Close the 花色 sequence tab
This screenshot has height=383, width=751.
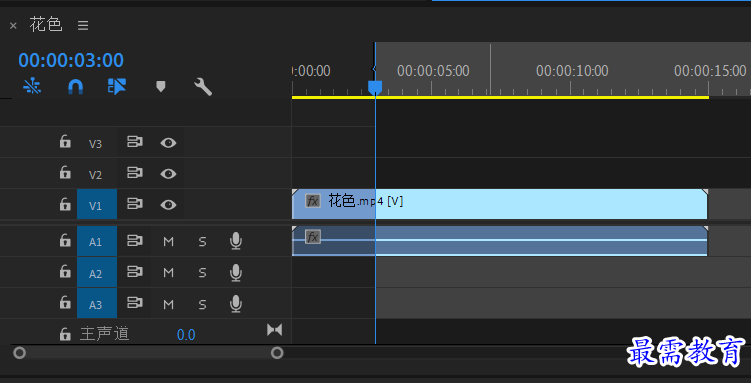pos(13,25)
